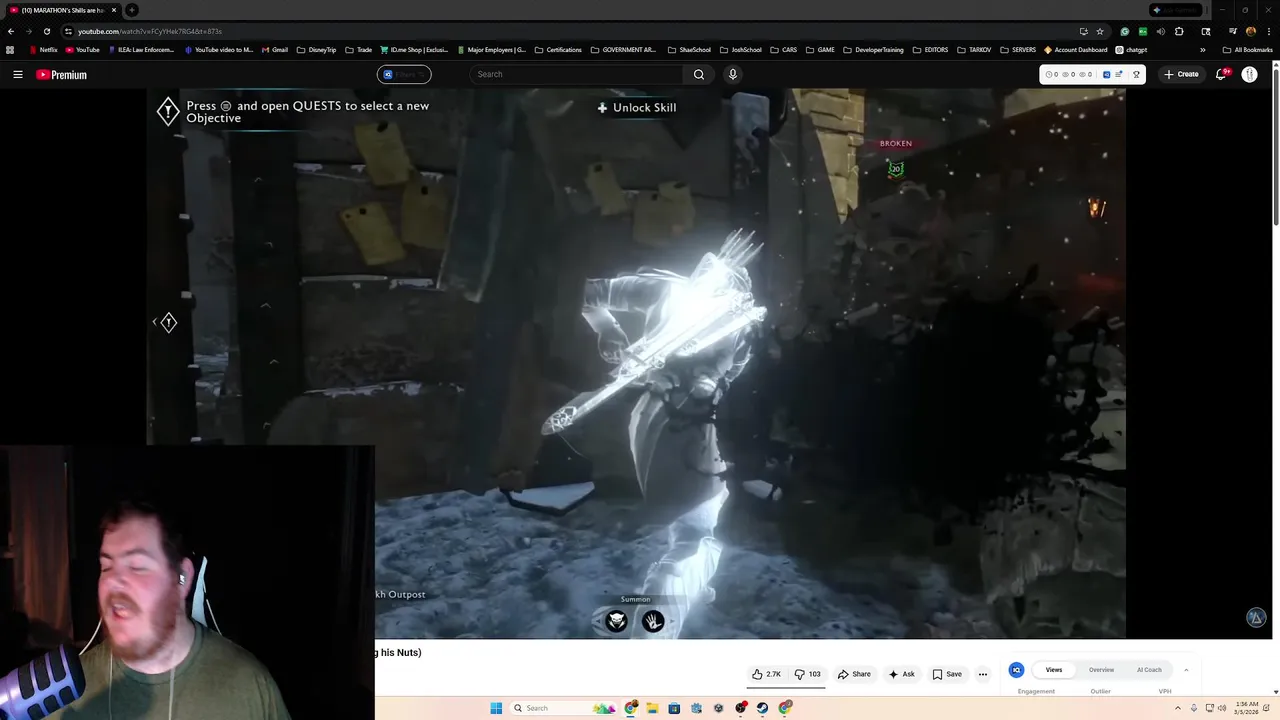The height and width of the screenshot is (720, 1280).
Task: Open the All Bookmarks folder
Action: (1247, 50)
